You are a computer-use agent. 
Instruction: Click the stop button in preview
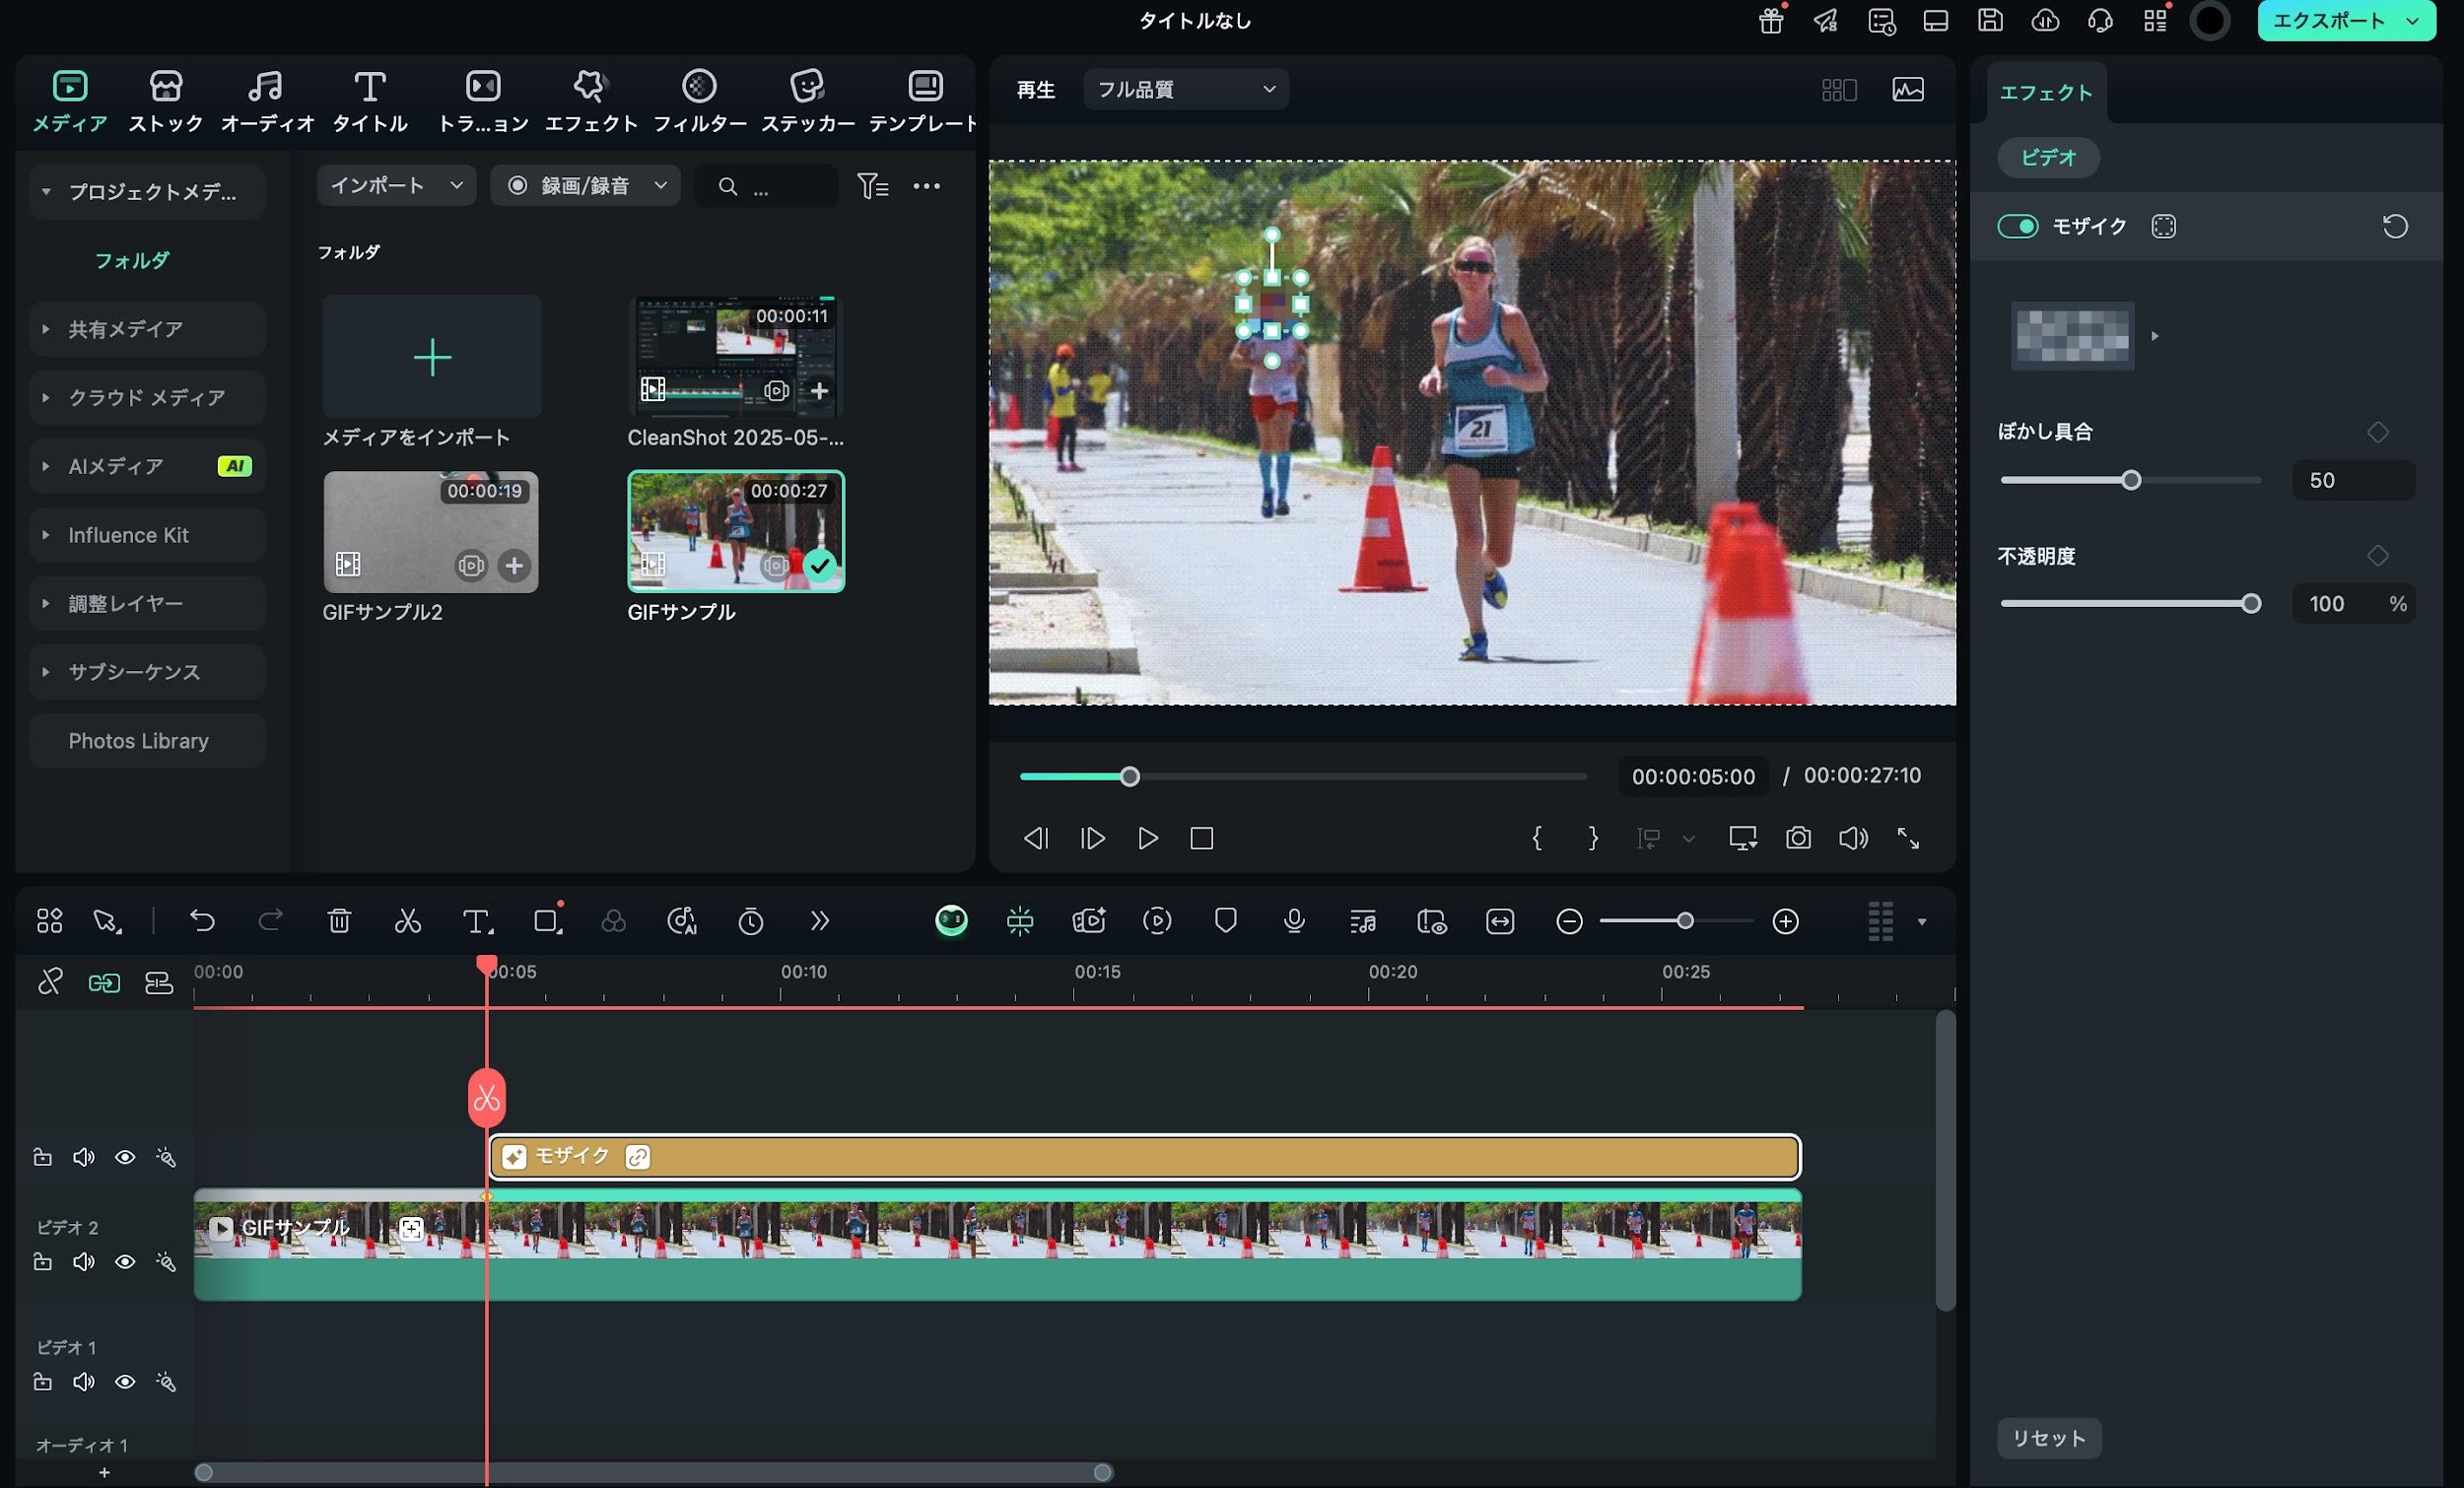pos(1202,838)
